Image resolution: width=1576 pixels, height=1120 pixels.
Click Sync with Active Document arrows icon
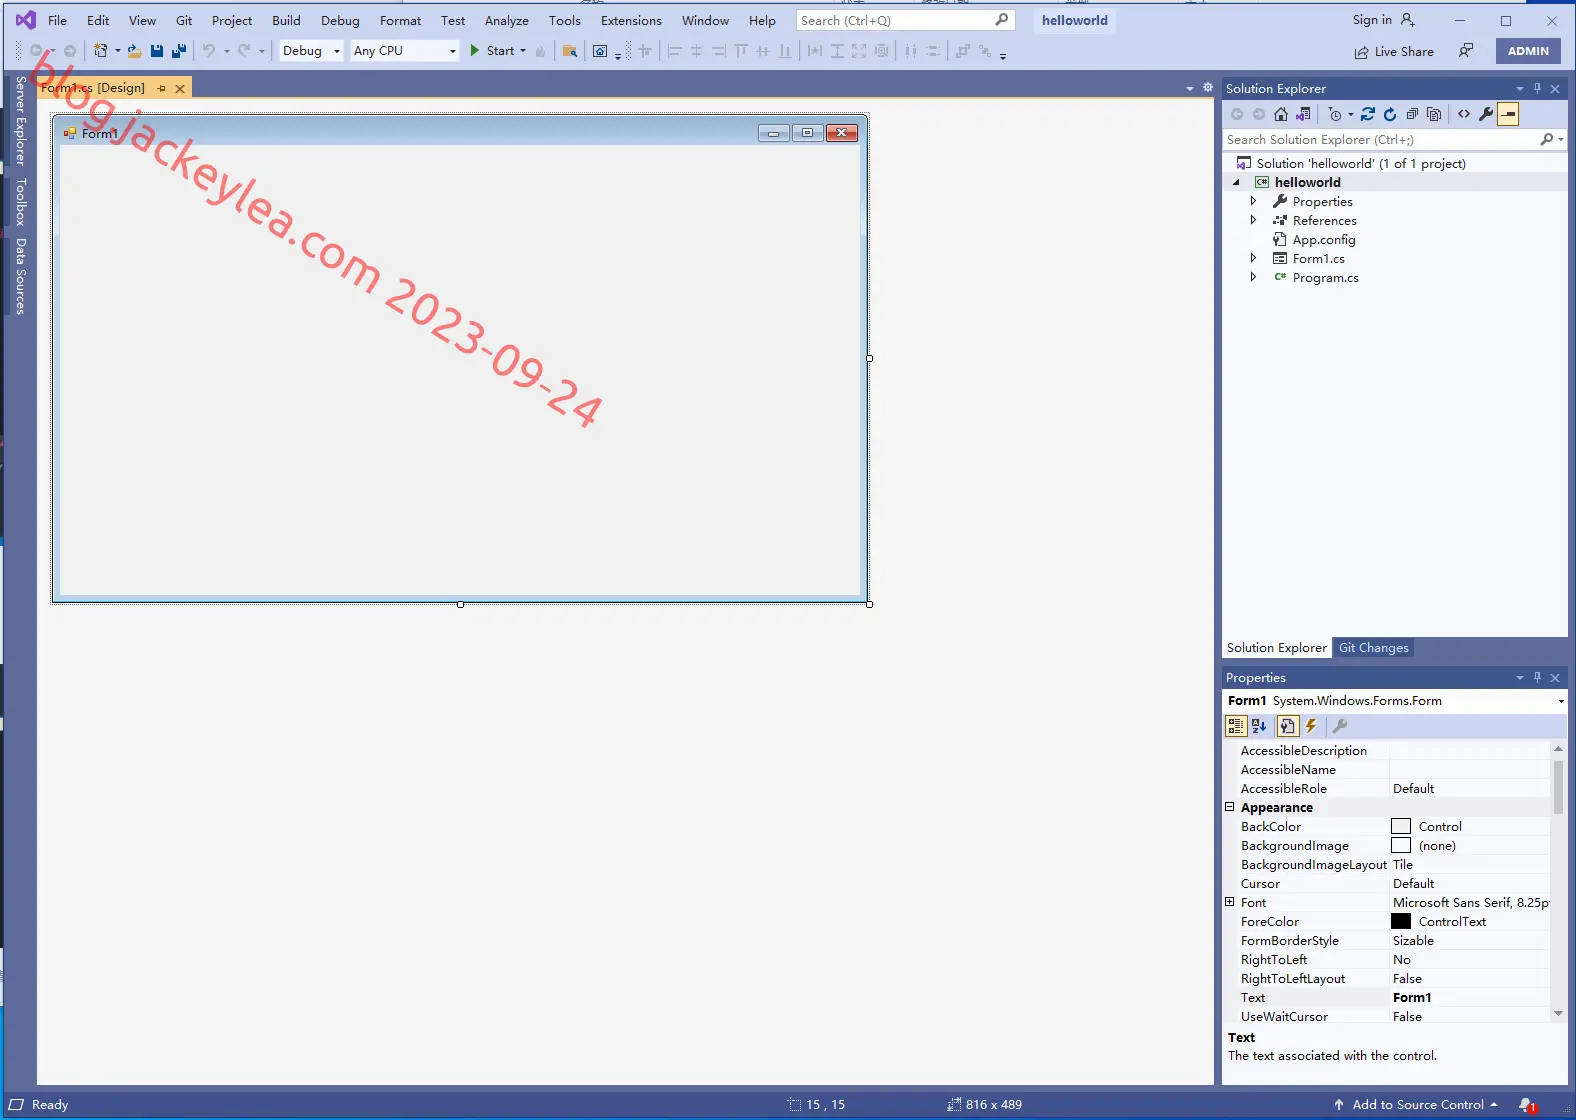click(x=1368, y=114)
